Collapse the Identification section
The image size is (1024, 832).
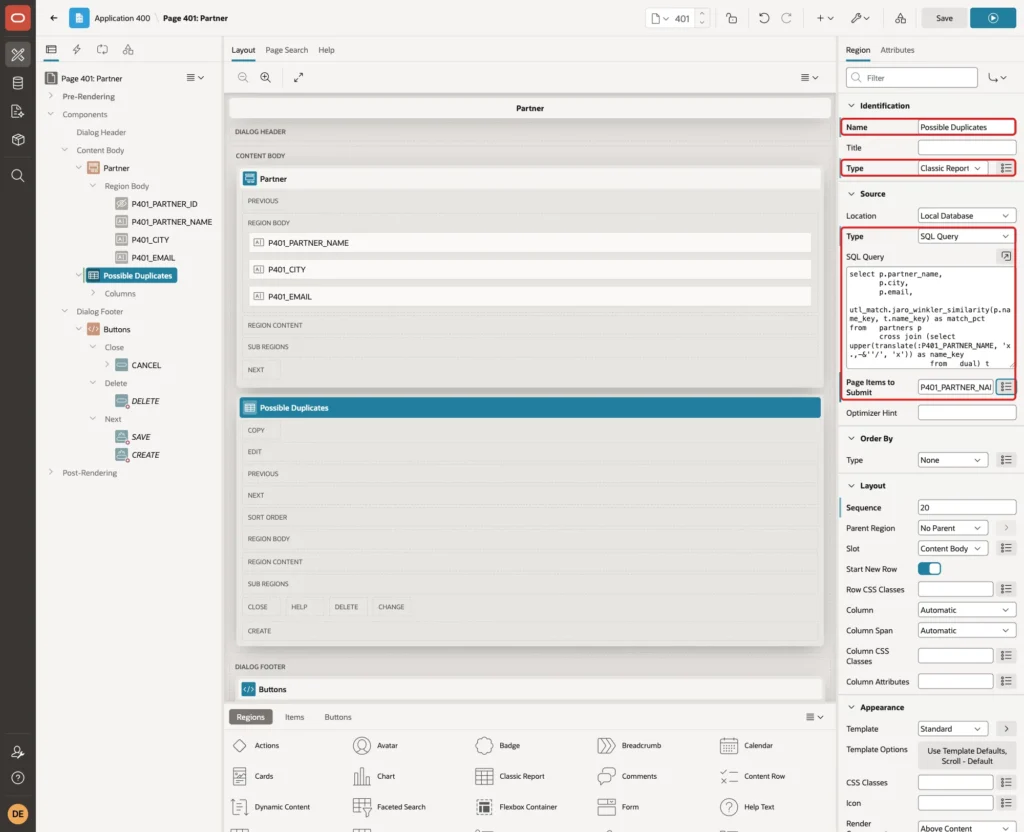(851, 105)
